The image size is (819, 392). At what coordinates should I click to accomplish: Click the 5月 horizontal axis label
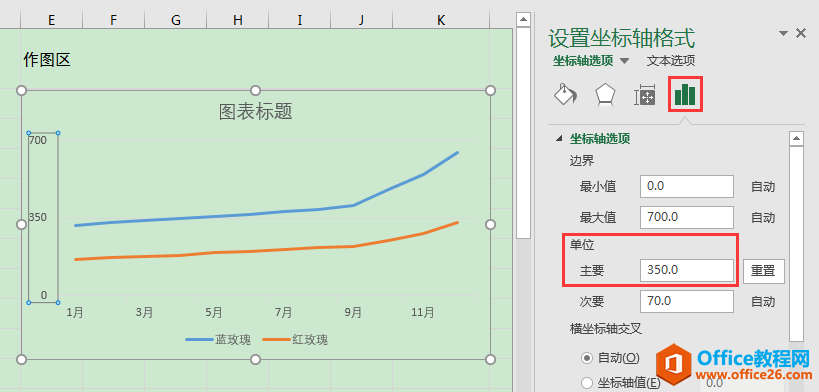(x=214, y=313)
